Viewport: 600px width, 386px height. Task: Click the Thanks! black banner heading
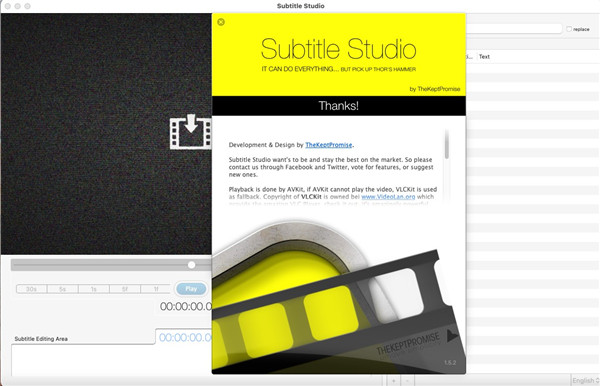(x=339, y=106)
